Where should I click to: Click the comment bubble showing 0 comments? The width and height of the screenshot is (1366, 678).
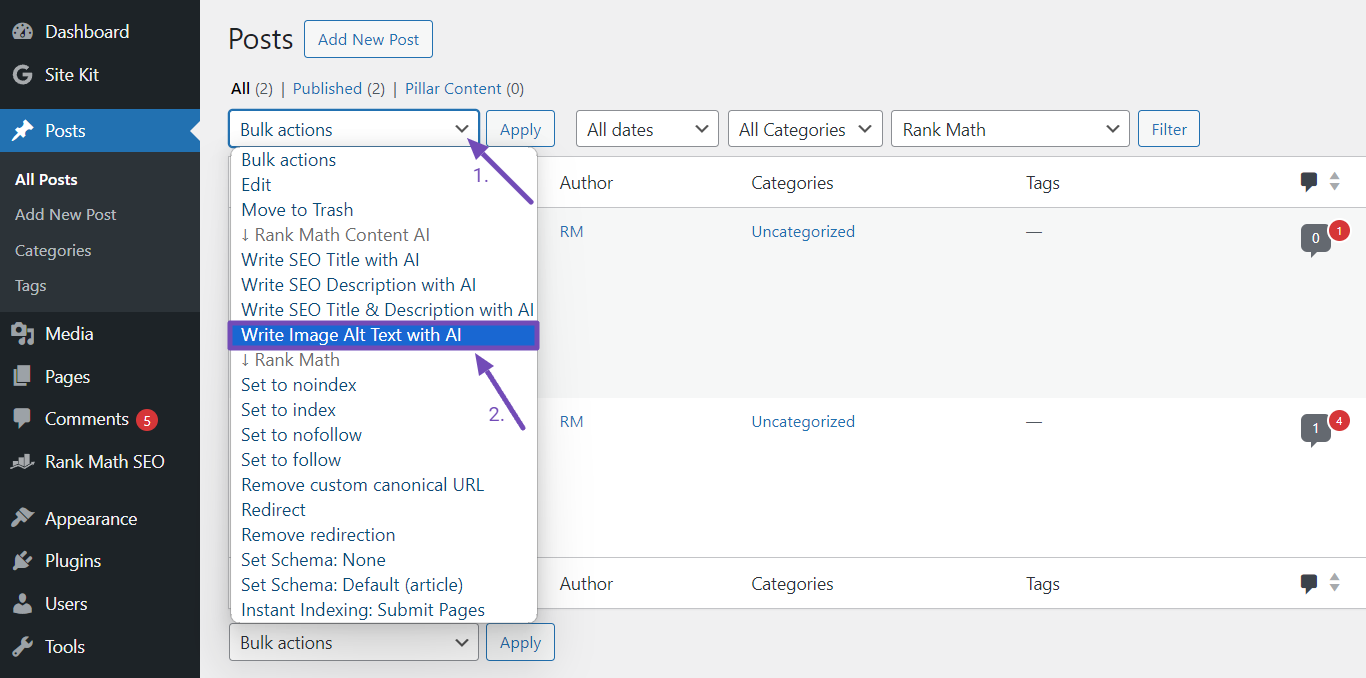[1315, 239]
